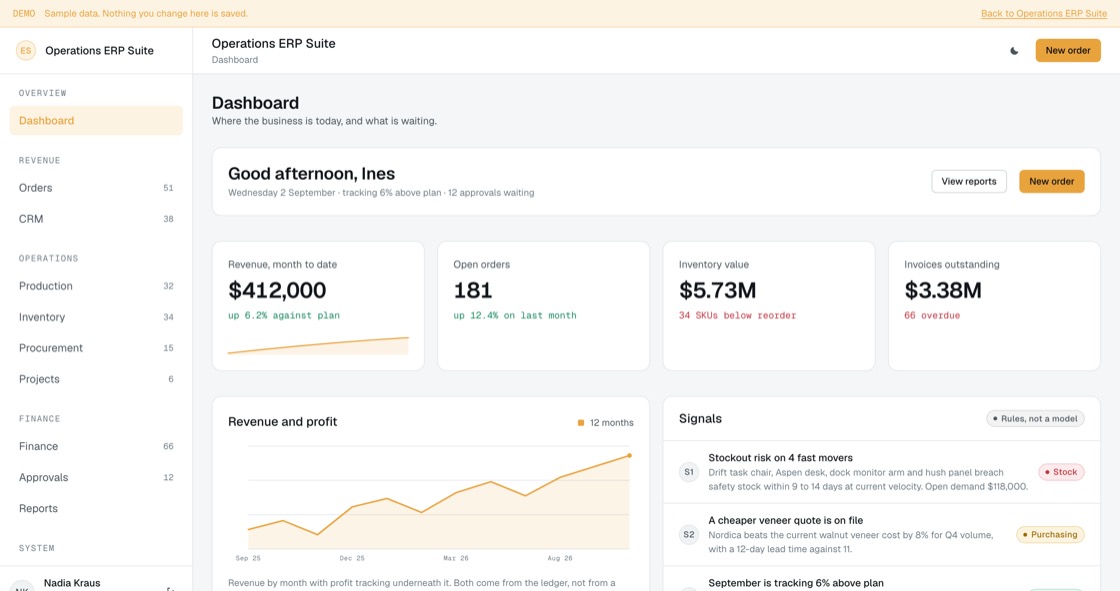Image resolution: width=1120 pixels, height=591 pixels.
Task: Click the S1 badge on the stockout signal
Action: tap(689, 472)
